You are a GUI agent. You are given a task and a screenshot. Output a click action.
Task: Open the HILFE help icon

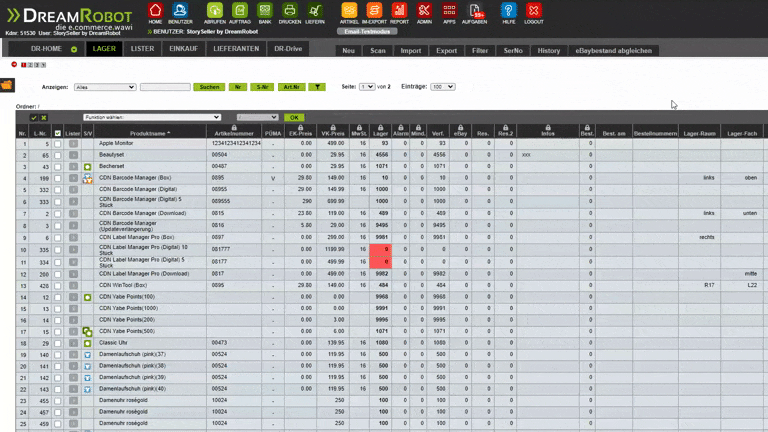508,11
